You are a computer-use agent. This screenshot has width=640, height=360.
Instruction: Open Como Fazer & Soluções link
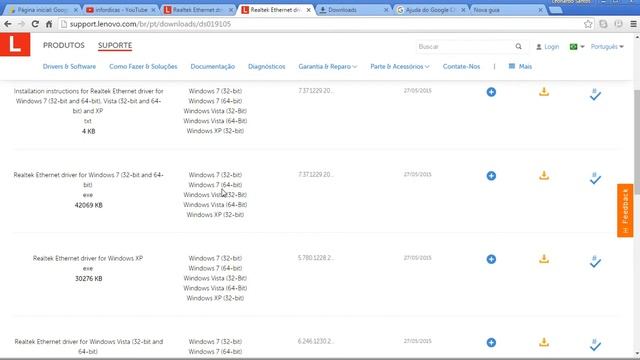point(143,67)
